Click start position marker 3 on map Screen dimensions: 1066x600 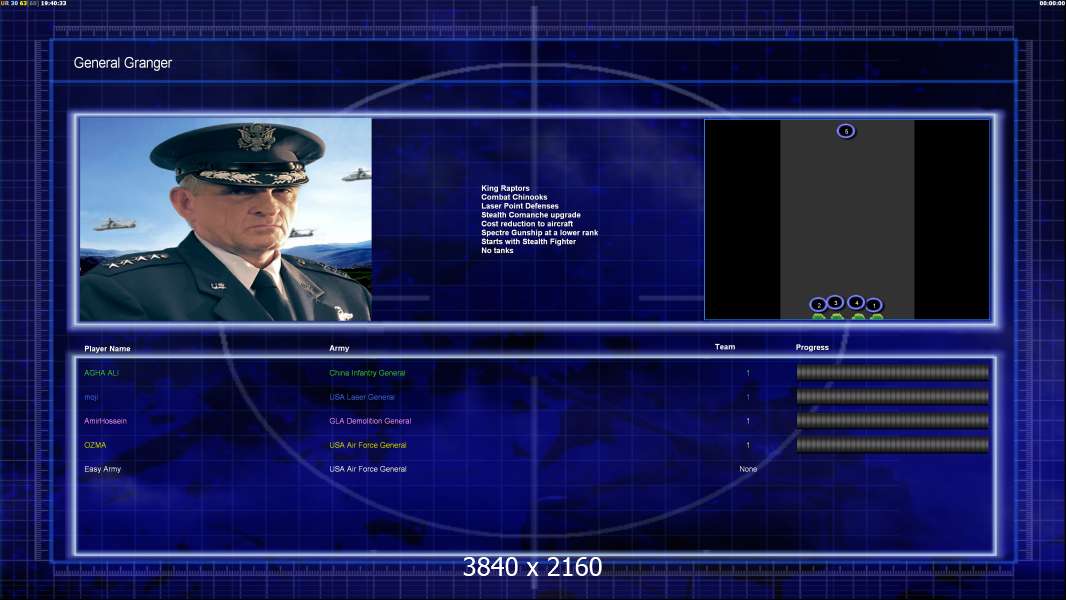pos(836,302)
